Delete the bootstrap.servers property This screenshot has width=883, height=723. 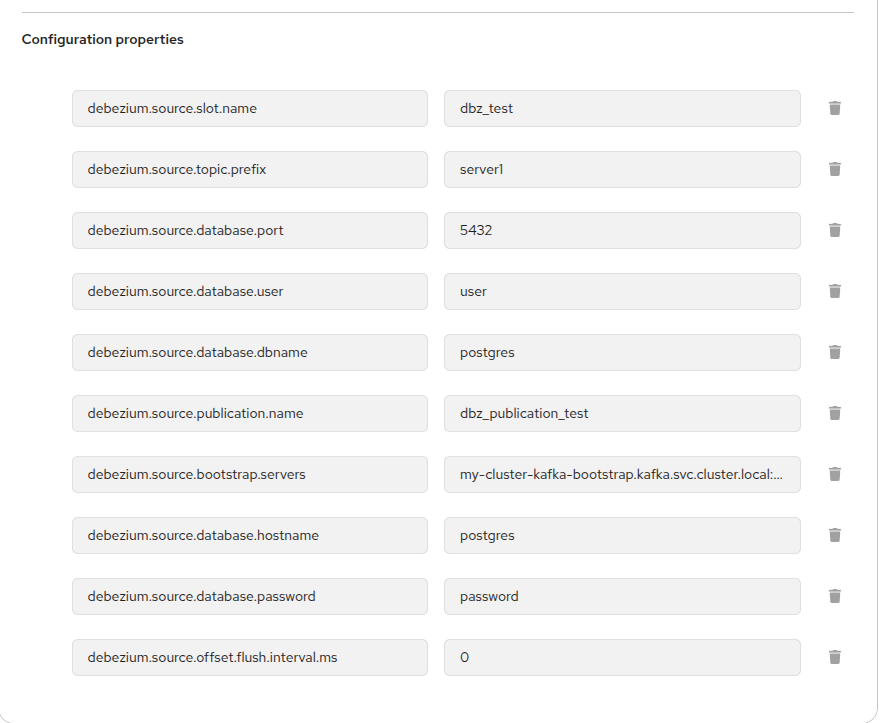tap(835, 474)
